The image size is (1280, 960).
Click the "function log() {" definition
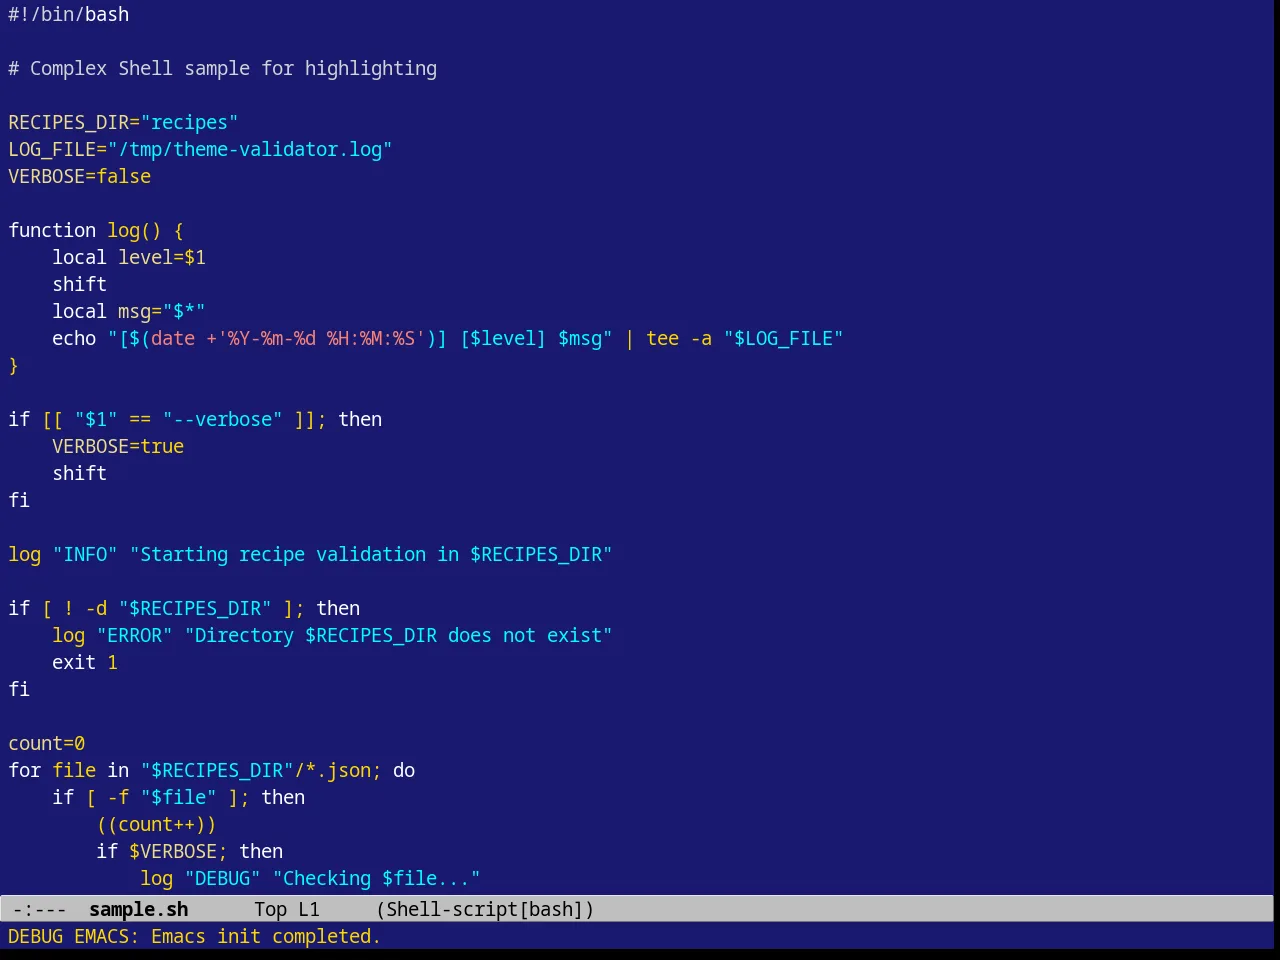96,230
